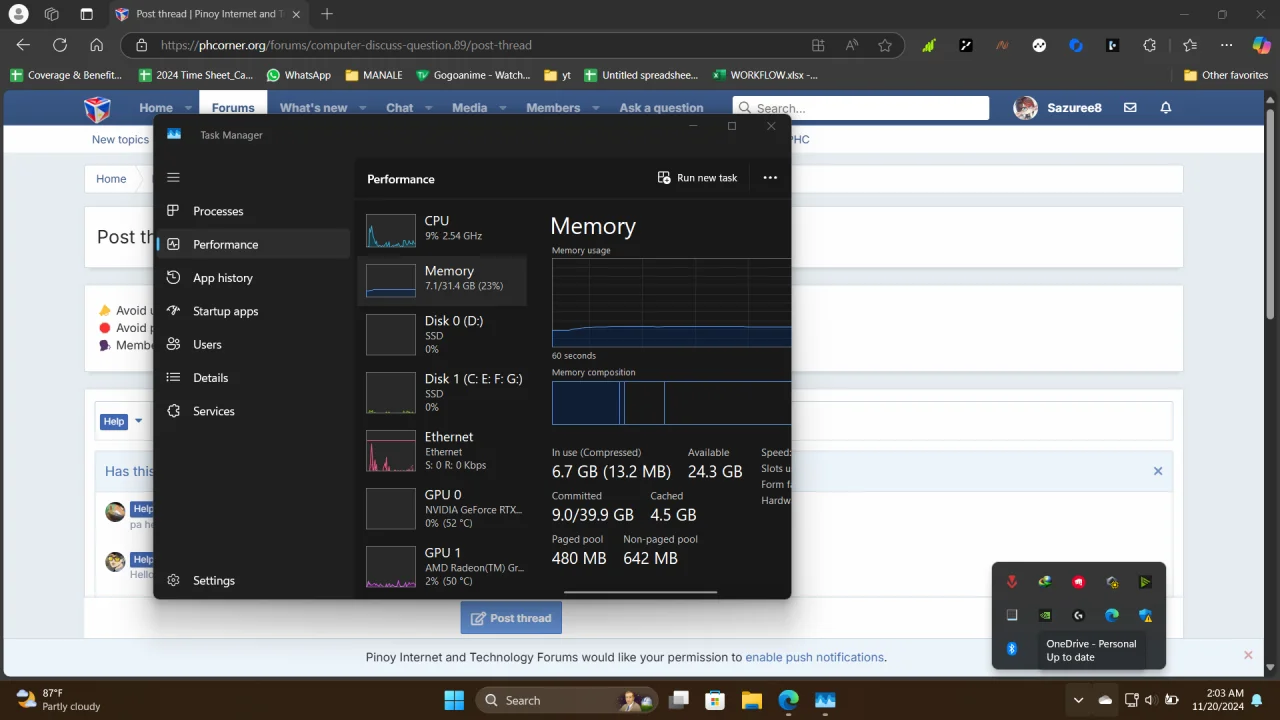Open Edge favorites list icon
This screenshot has height=720, width=1280.
tap(1190, 45)
